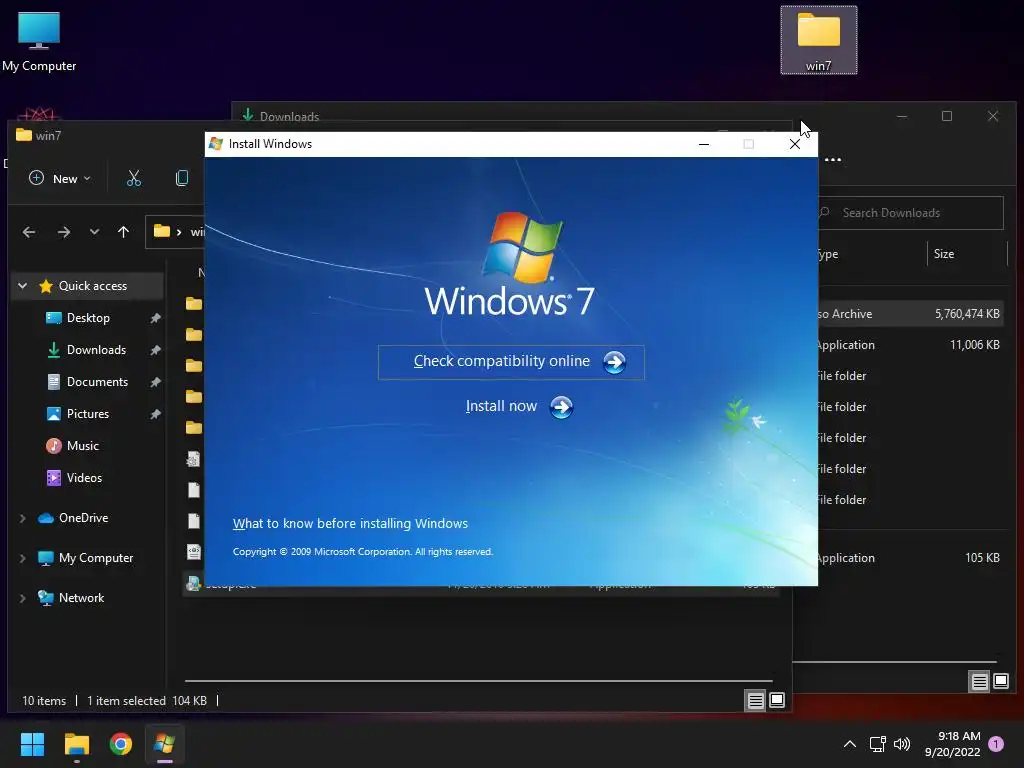Viewport: 1024px width, 768px height.
Task: Open Downloads in Quick access
Action: (x=96, y=350)
